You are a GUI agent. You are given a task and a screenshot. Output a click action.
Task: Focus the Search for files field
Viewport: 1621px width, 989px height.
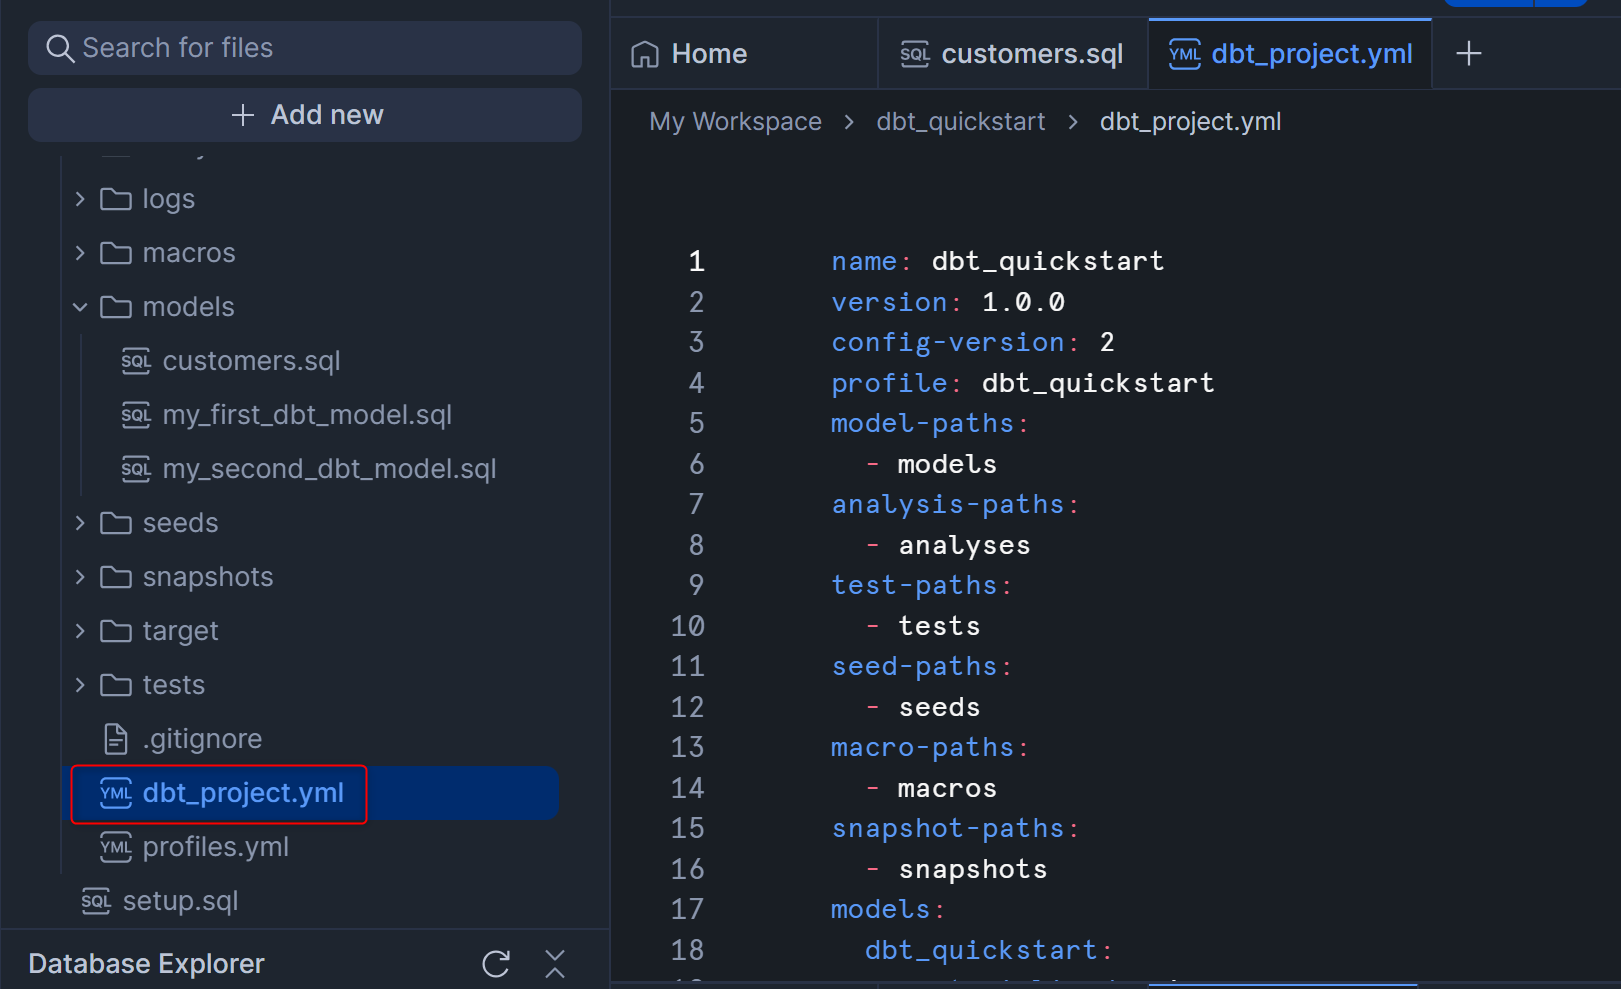pyautogui.click(x=320, y=48)
